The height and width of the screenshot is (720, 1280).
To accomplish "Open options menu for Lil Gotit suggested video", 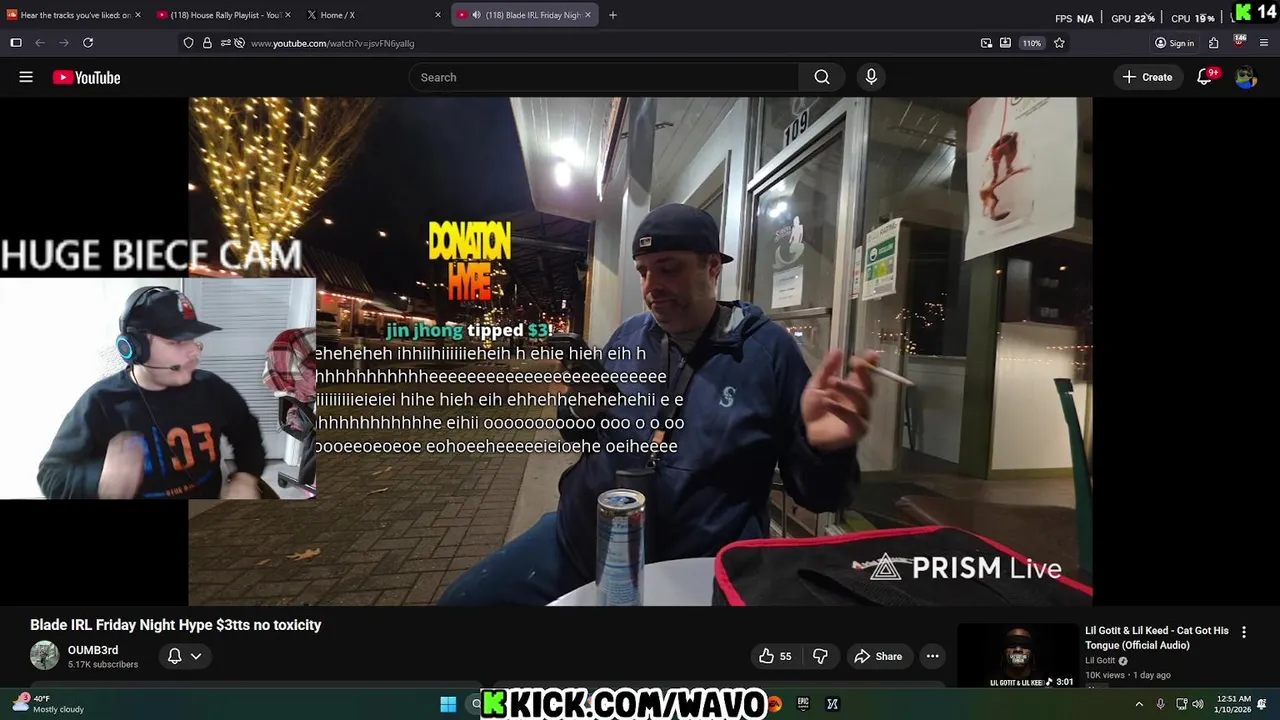I will point(1244,632).
